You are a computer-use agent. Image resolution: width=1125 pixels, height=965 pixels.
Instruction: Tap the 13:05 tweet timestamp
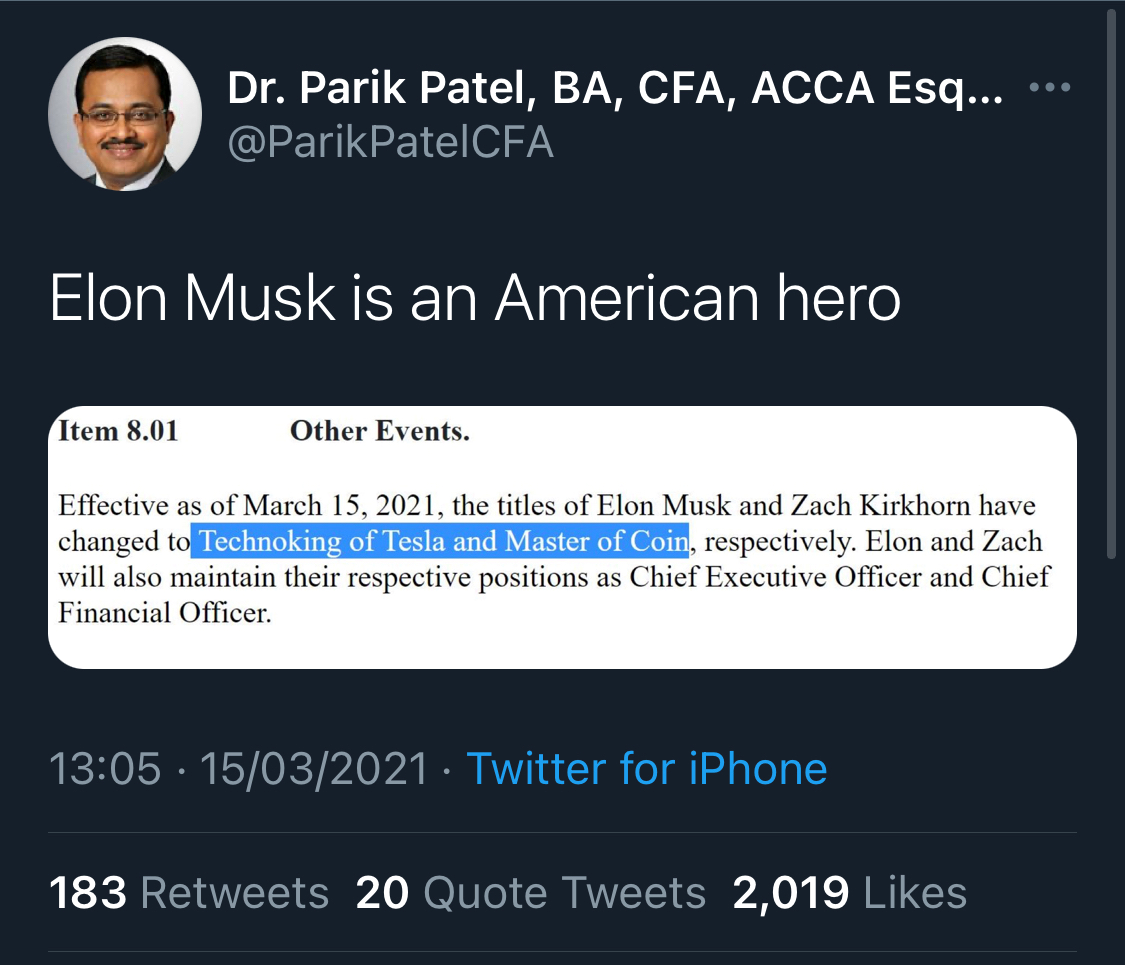(x=105, y=769)
